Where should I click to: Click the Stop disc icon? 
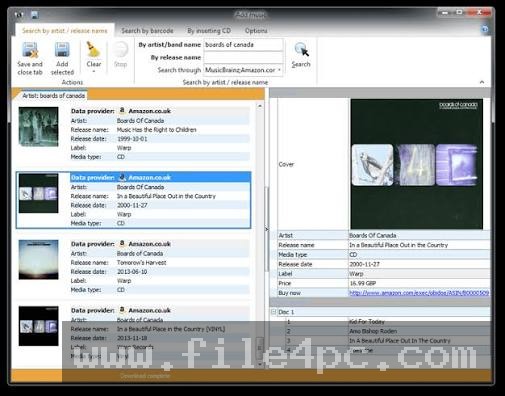click(x=120, y=50)
